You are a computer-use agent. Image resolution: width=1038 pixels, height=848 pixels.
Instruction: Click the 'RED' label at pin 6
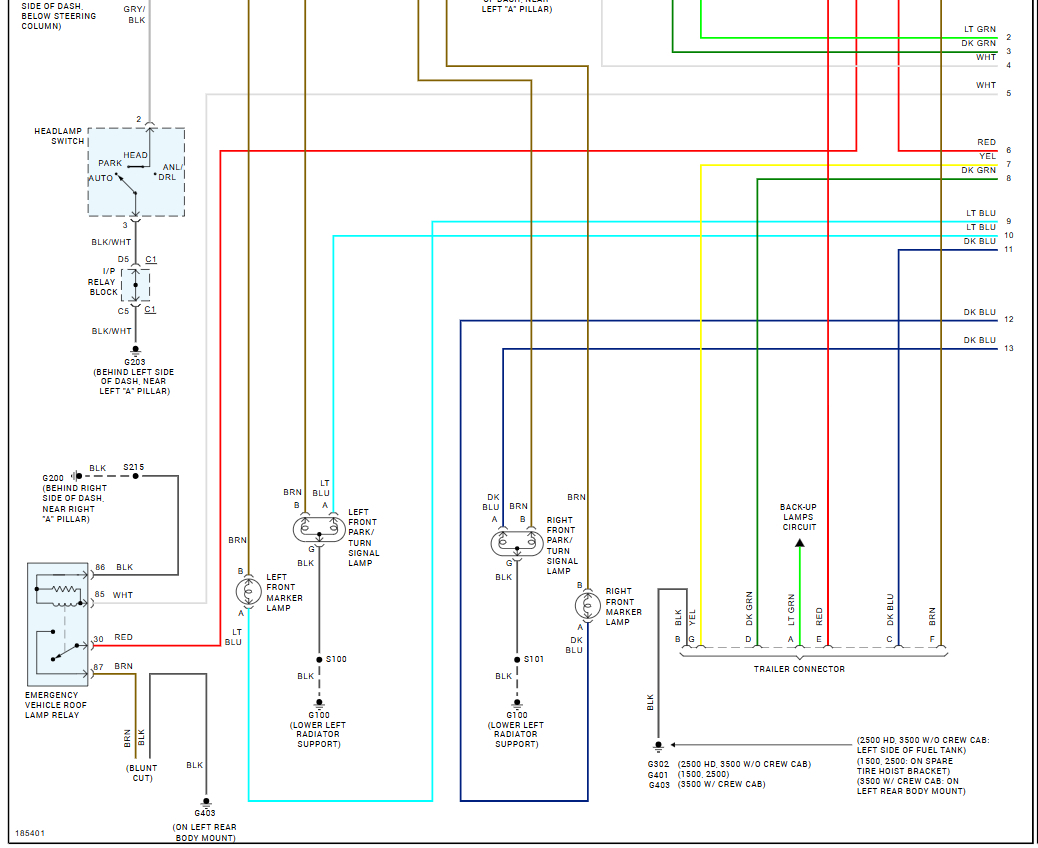click(x=986, y=142)
